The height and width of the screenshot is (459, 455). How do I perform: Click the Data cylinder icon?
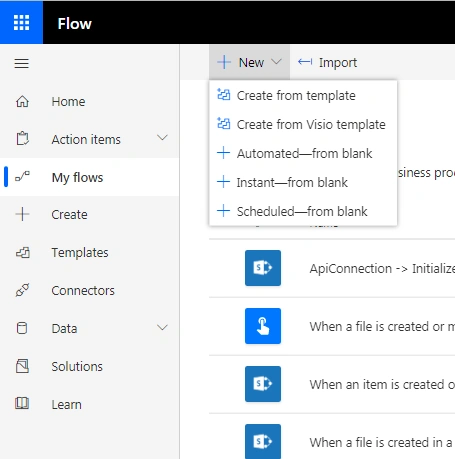(22, 328)
